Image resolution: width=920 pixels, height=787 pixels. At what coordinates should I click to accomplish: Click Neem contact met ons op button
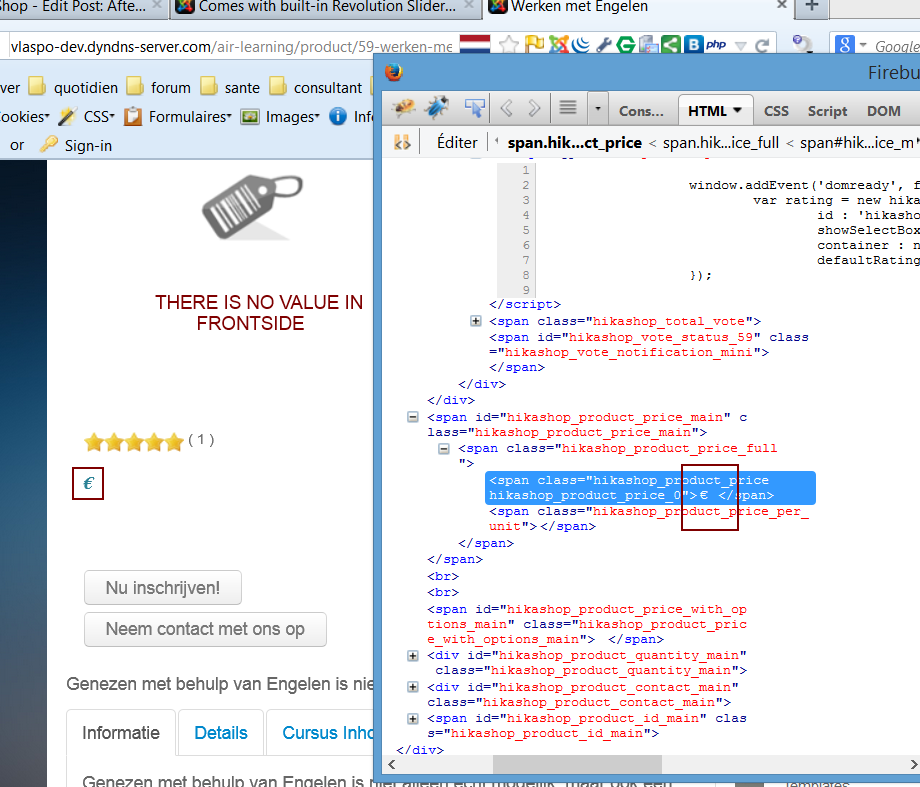click(x=205, y=629)
